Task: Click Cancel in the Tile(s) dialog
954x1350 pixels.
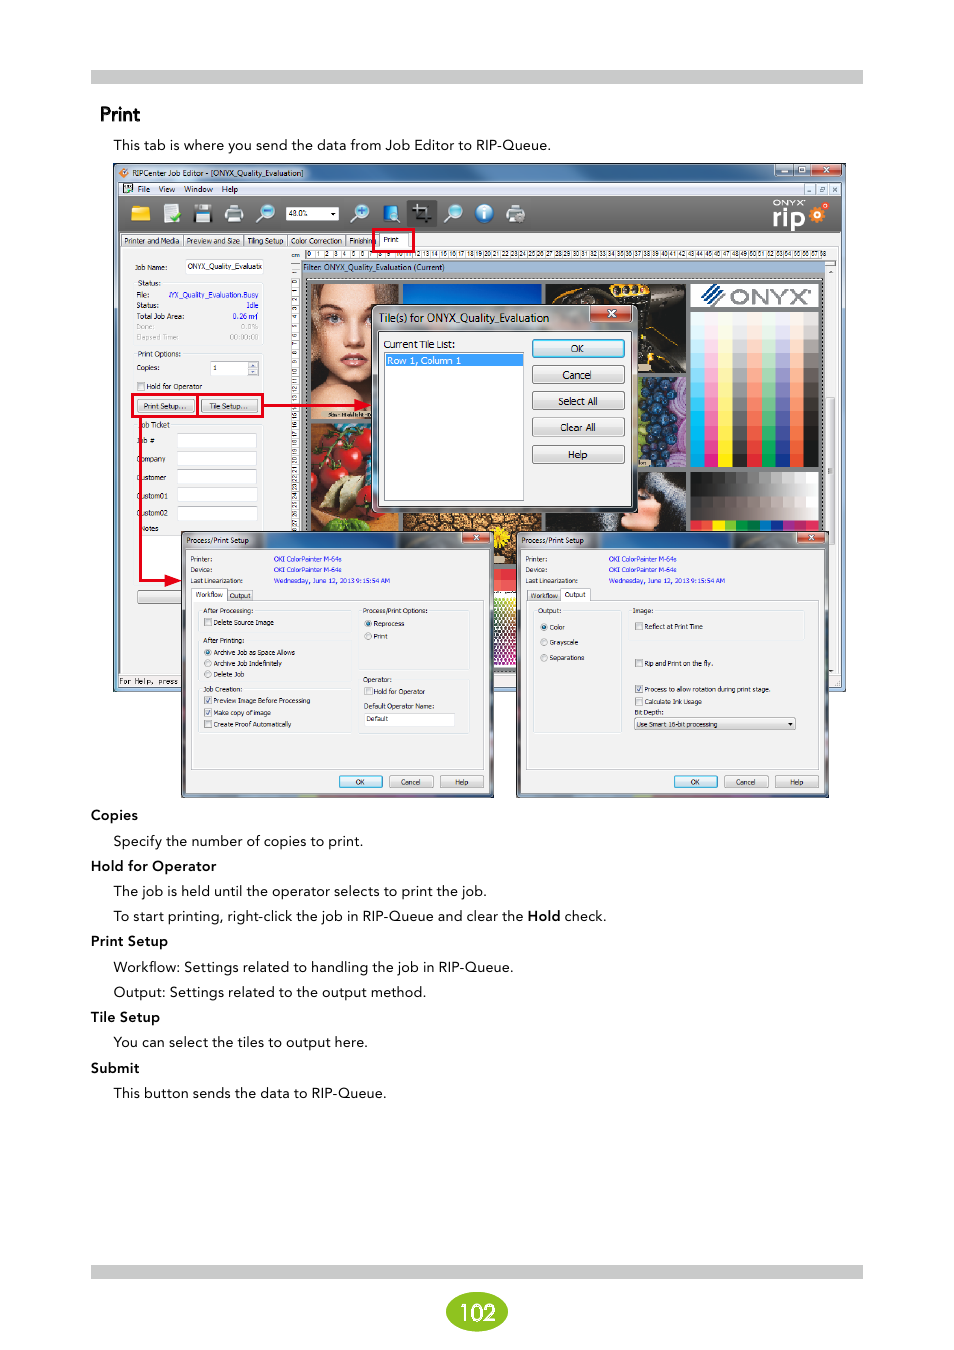Action: tap(578, 375)
